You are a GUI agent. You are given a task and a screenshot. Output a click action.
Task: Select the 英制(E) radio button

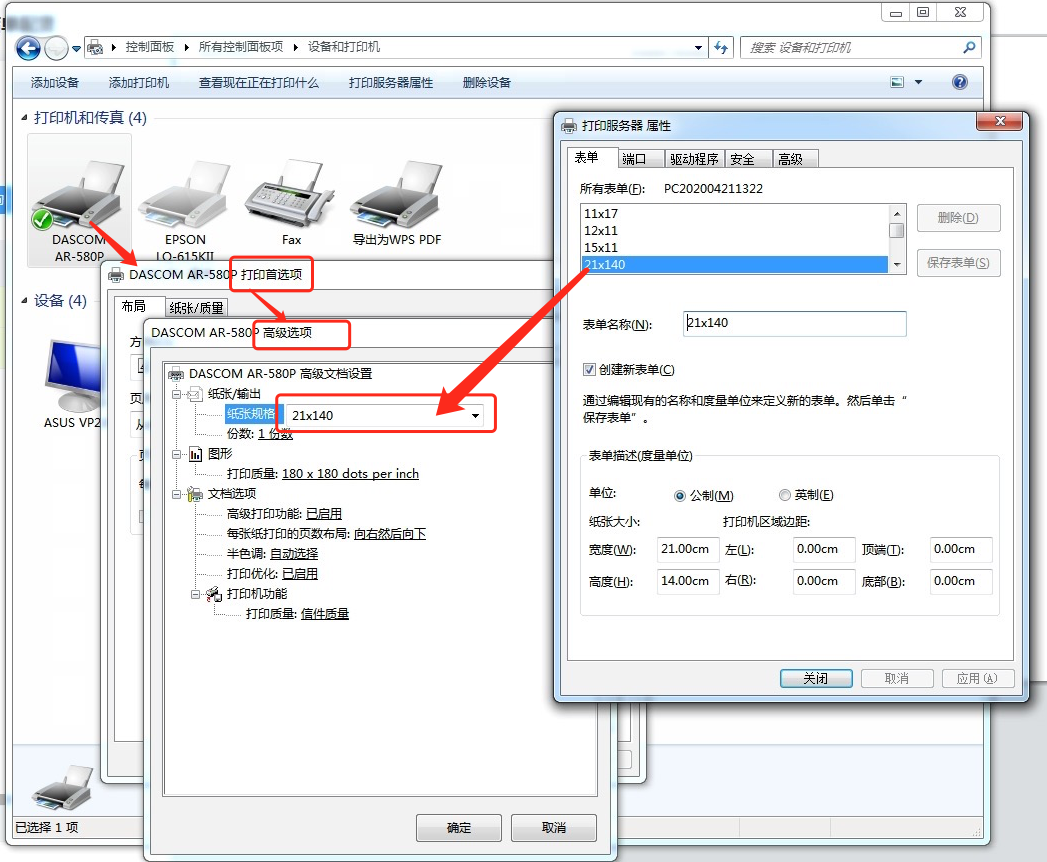(785, 495)
